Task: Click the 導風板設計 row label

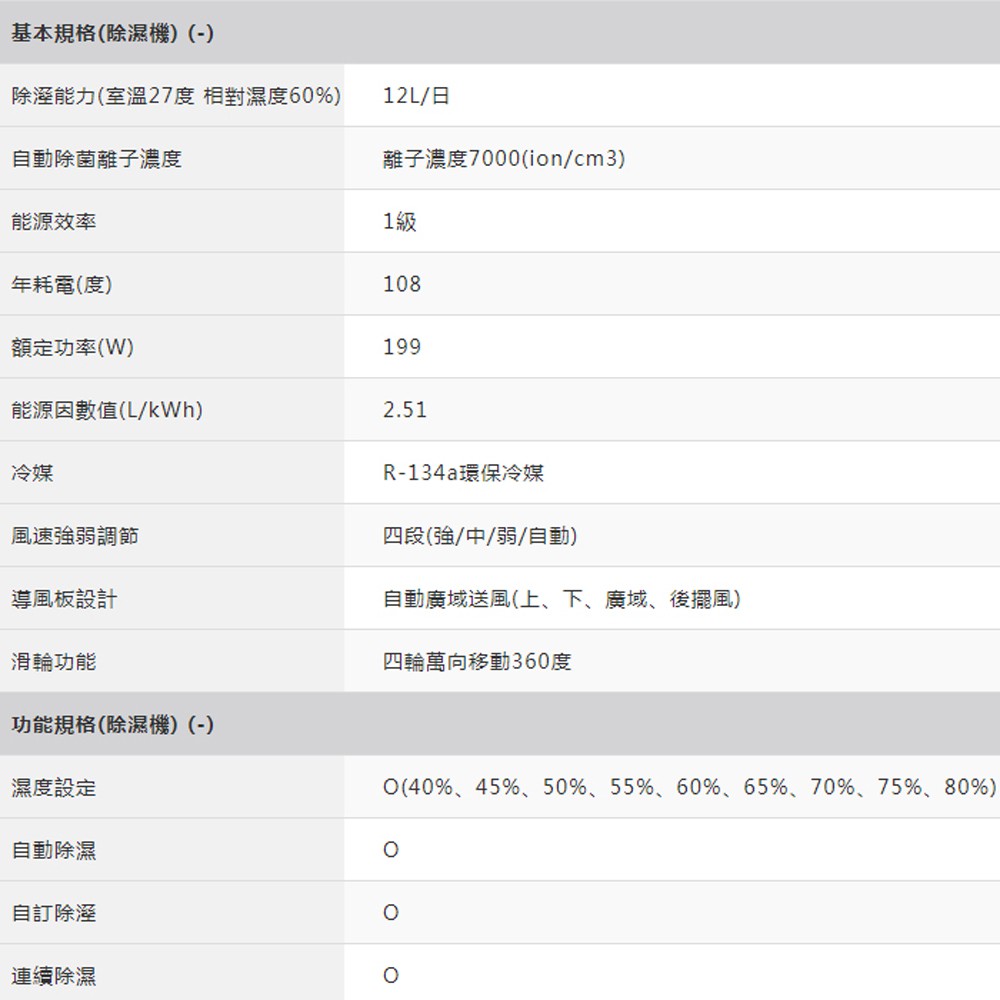Action: coord(64,600)
